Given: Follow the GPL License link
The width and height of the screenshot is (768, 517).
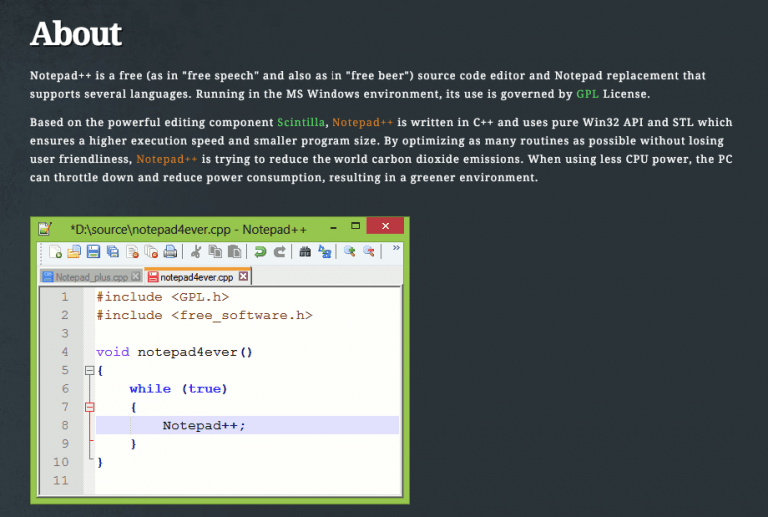Looking at the screenshot, I should (587, 94).
